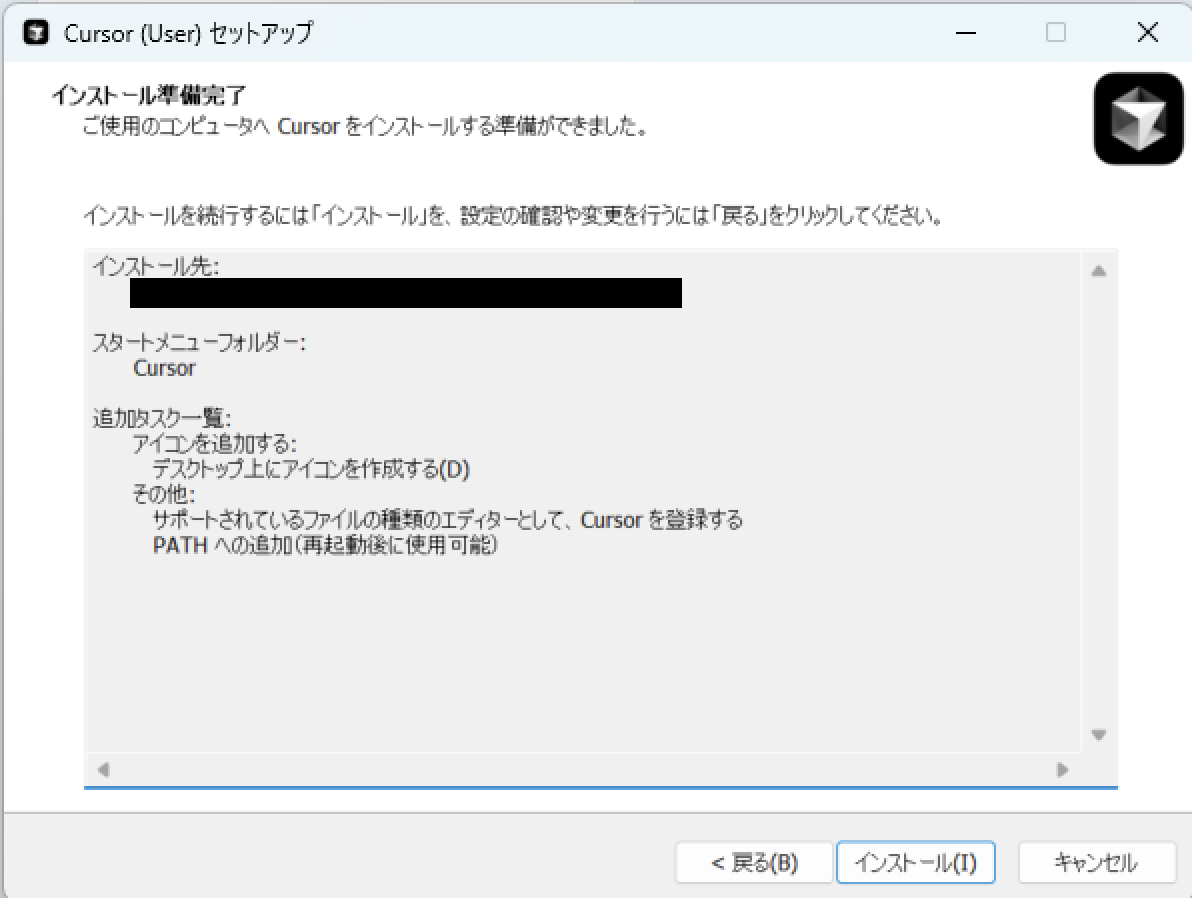
Task: Select the スタートメニューフォルダー: label
Action: [199, 343]
